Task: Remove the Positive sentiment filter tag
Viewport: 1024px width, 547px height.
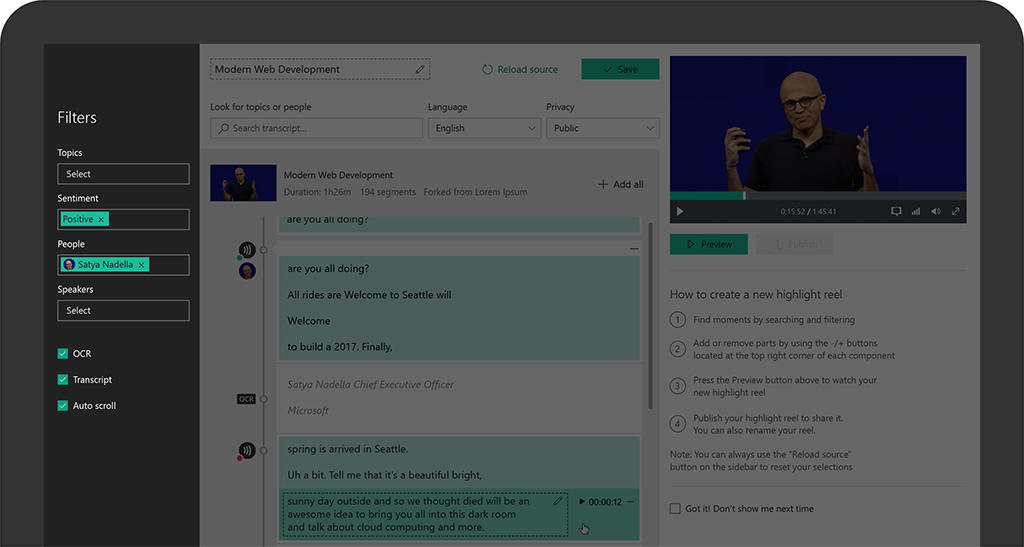Action: (x=102, y=219)
